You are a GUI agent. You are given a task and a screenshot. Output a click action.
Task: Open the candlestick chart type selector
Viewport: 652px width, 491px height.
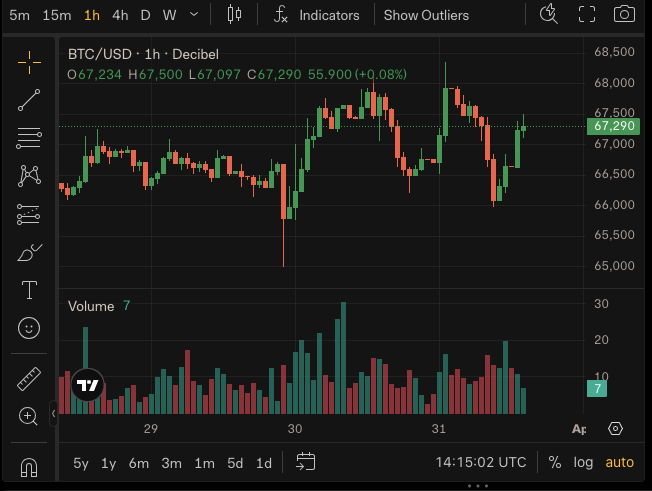(235, 15)
